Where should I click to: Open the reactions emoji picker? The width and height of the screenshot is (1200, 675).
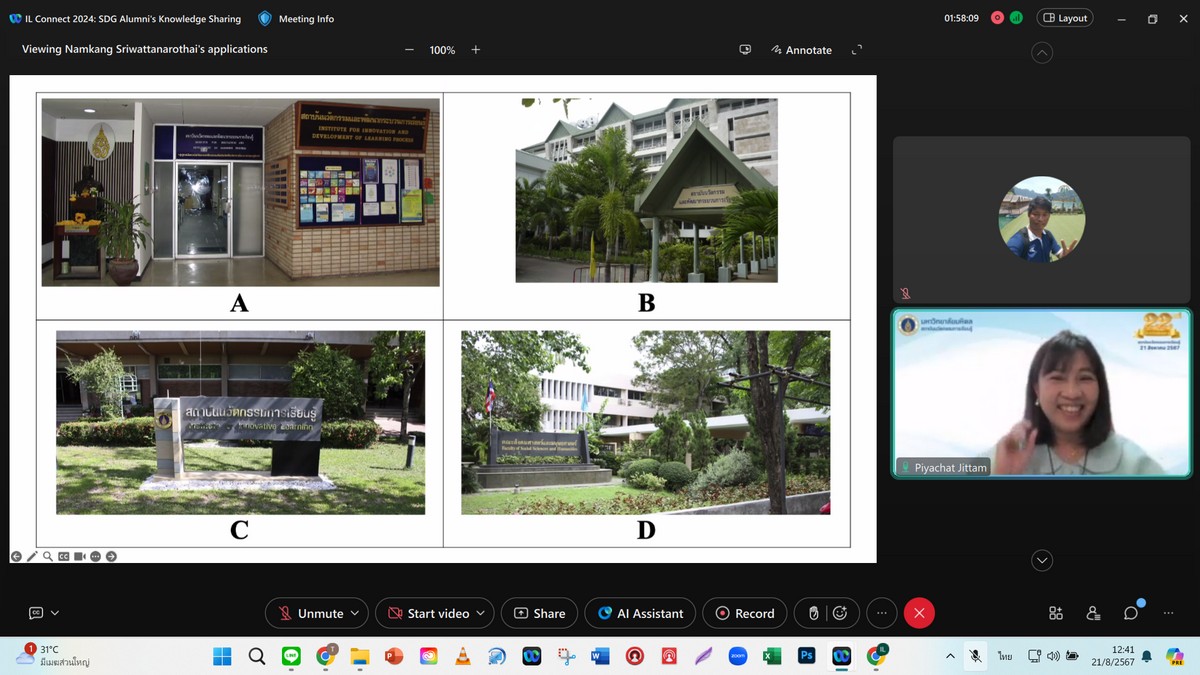pos(840,613)
